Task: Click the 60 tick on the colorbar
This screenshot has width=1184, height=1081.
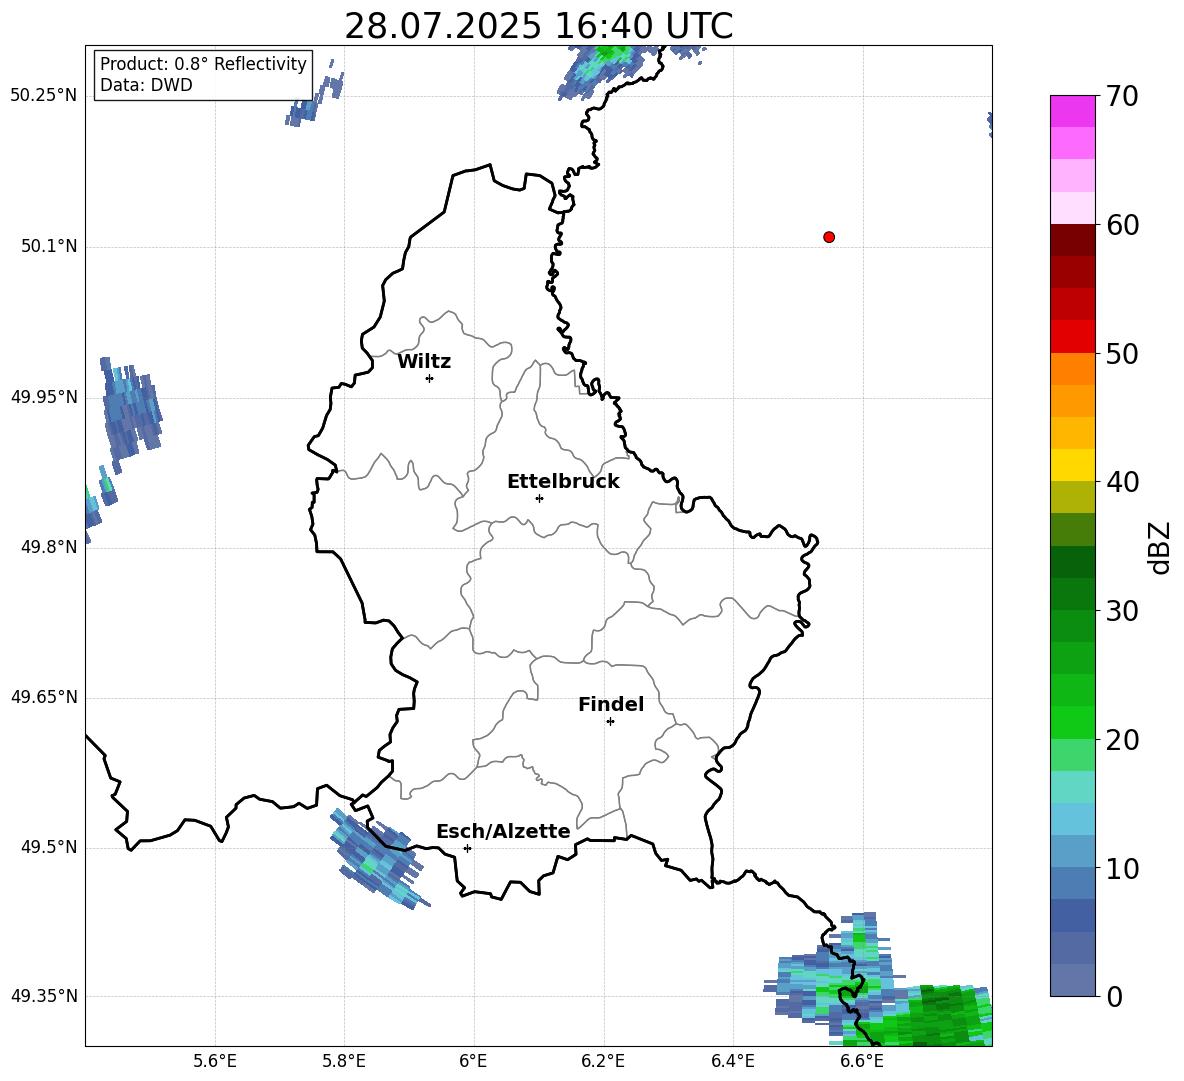Action: [x=1122, y=225]
